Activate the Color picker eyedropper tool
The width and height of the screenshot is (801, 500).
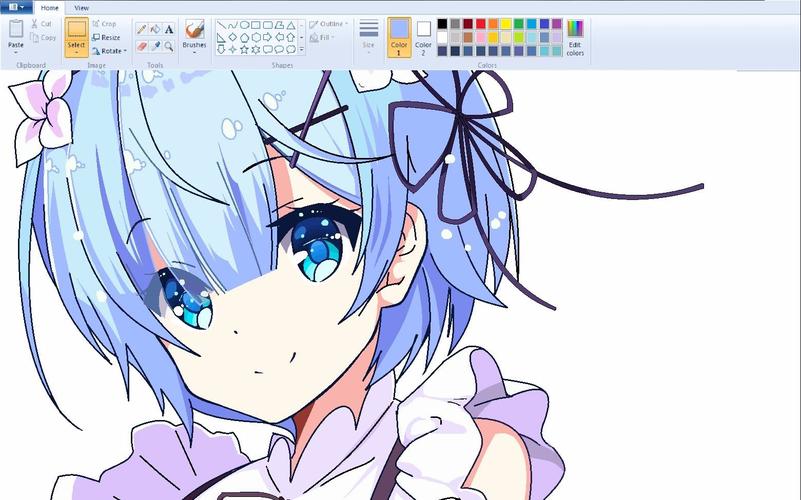[155, 46]
